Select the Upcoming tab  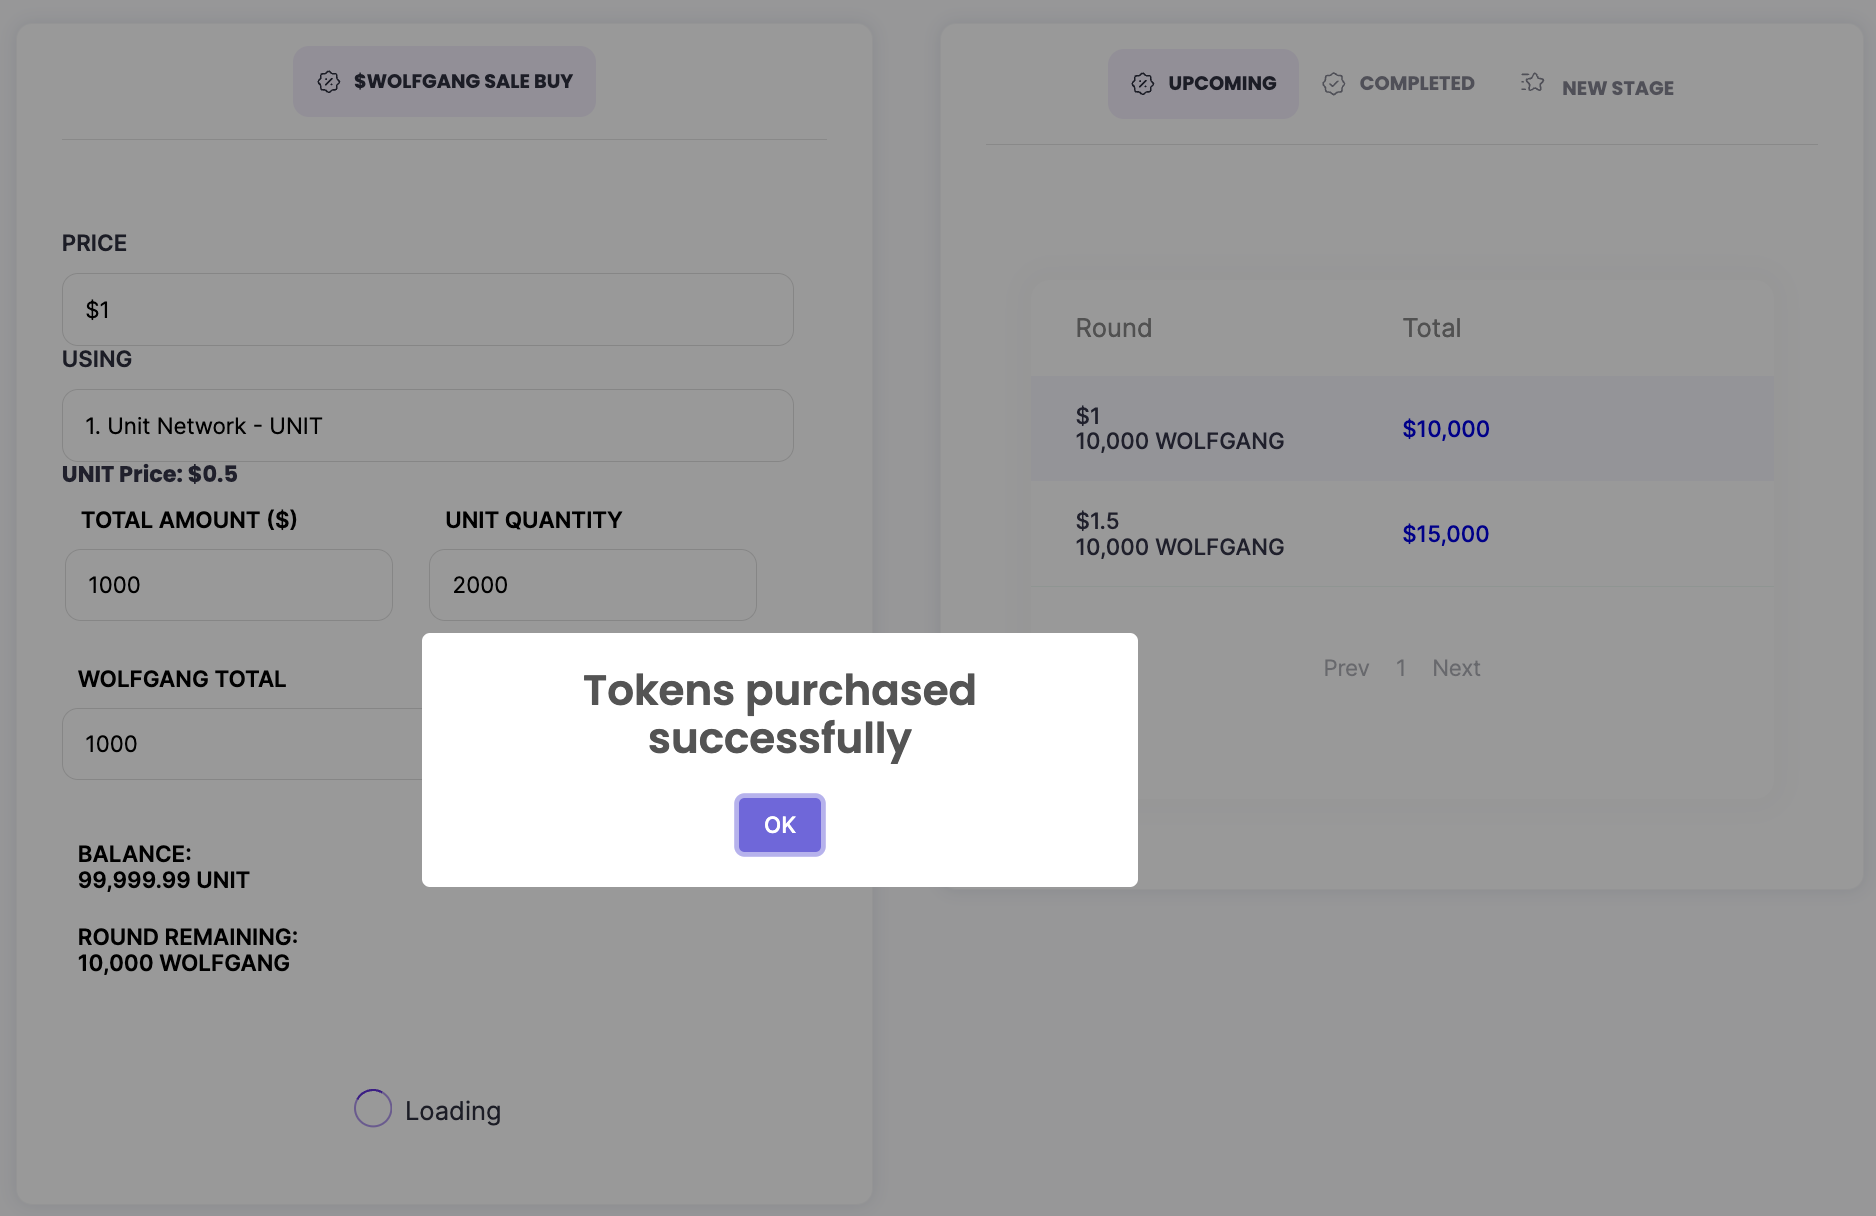pos(1203,84)
